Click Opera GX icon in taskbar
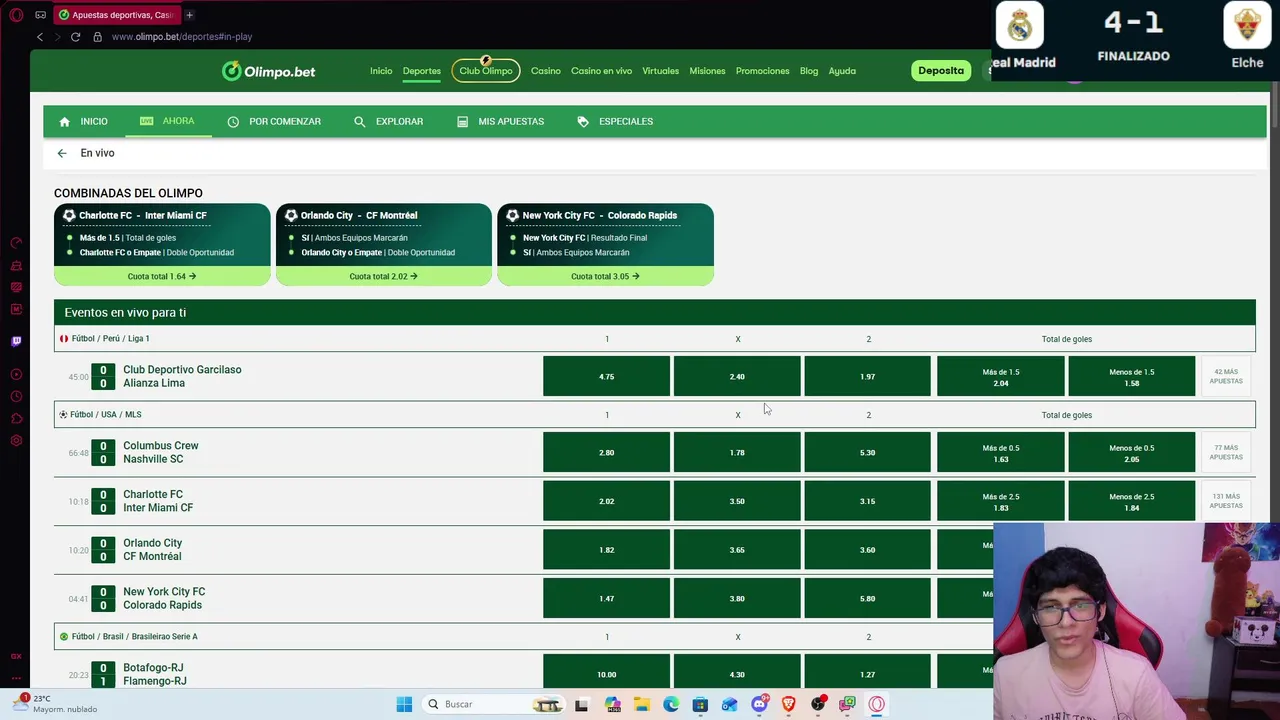 [877, 704]
